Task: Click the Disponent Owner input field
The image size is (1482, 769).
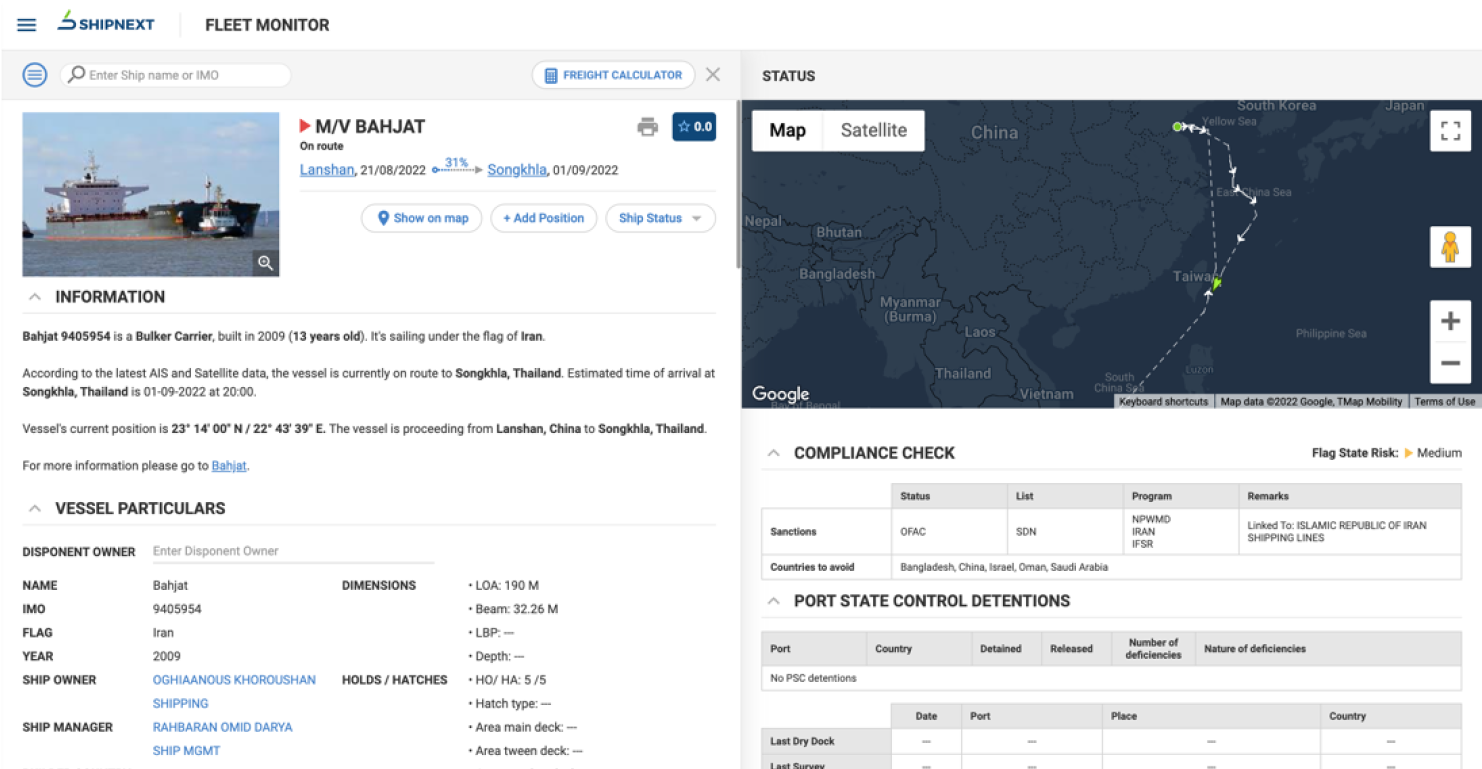Action: (293, 551)
